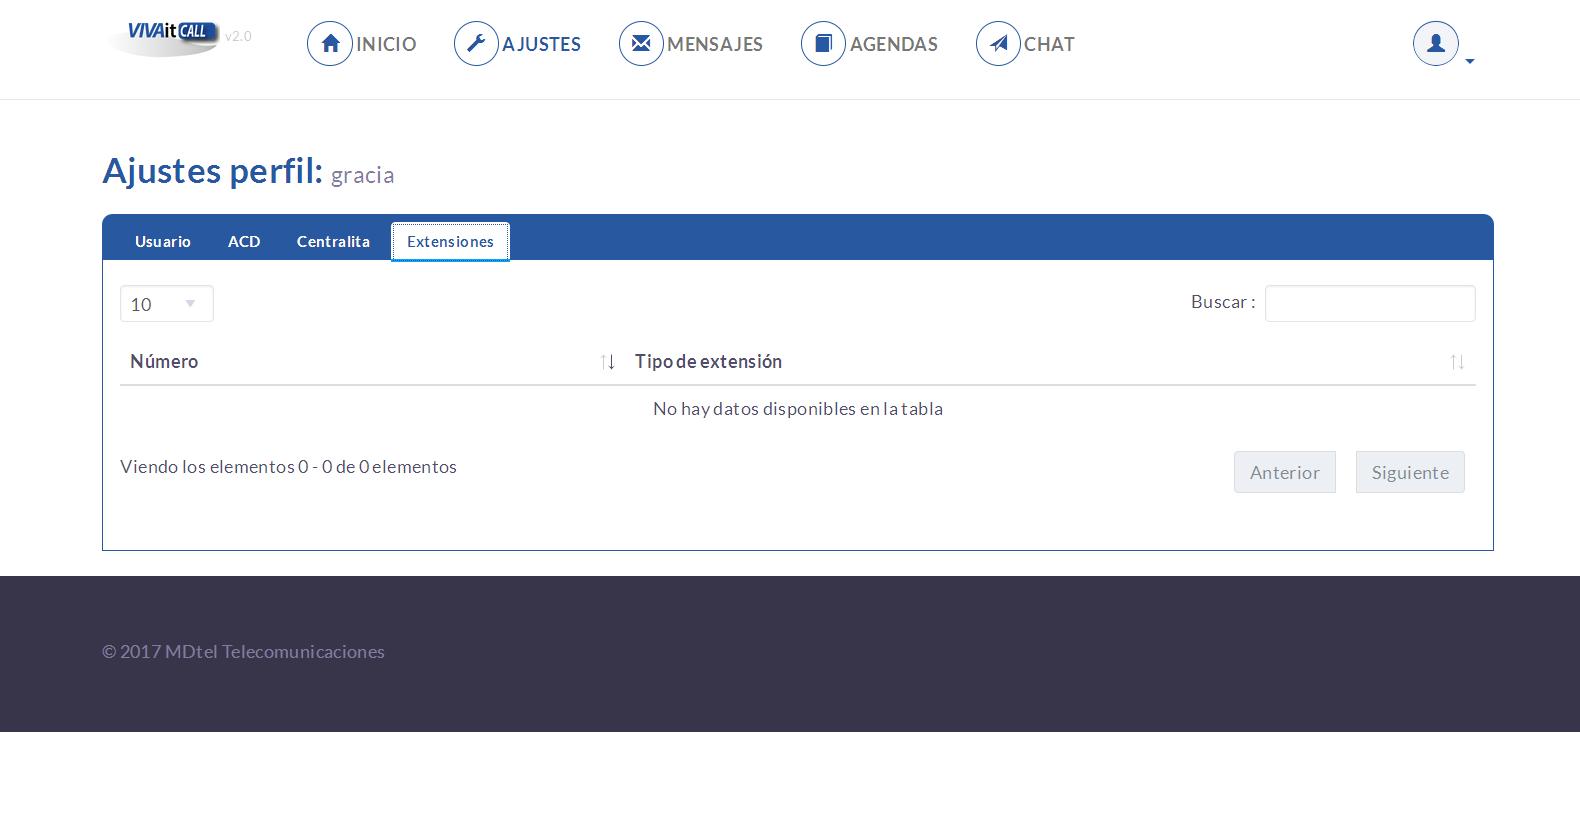Click the book icon for Agendas
This screenshot has width=1580, height=820.
(824, 44)
